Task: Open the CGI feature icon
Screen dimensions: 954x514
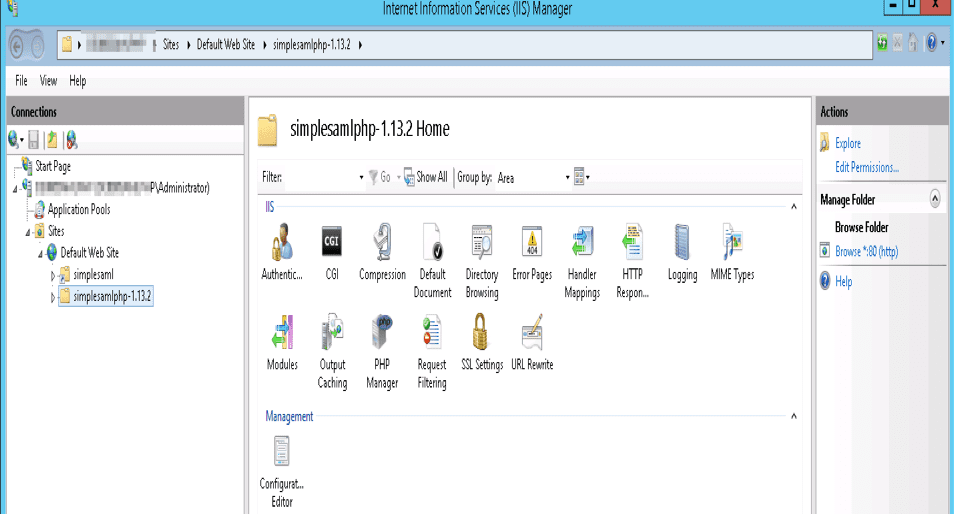Action: [x=332, y=243]
